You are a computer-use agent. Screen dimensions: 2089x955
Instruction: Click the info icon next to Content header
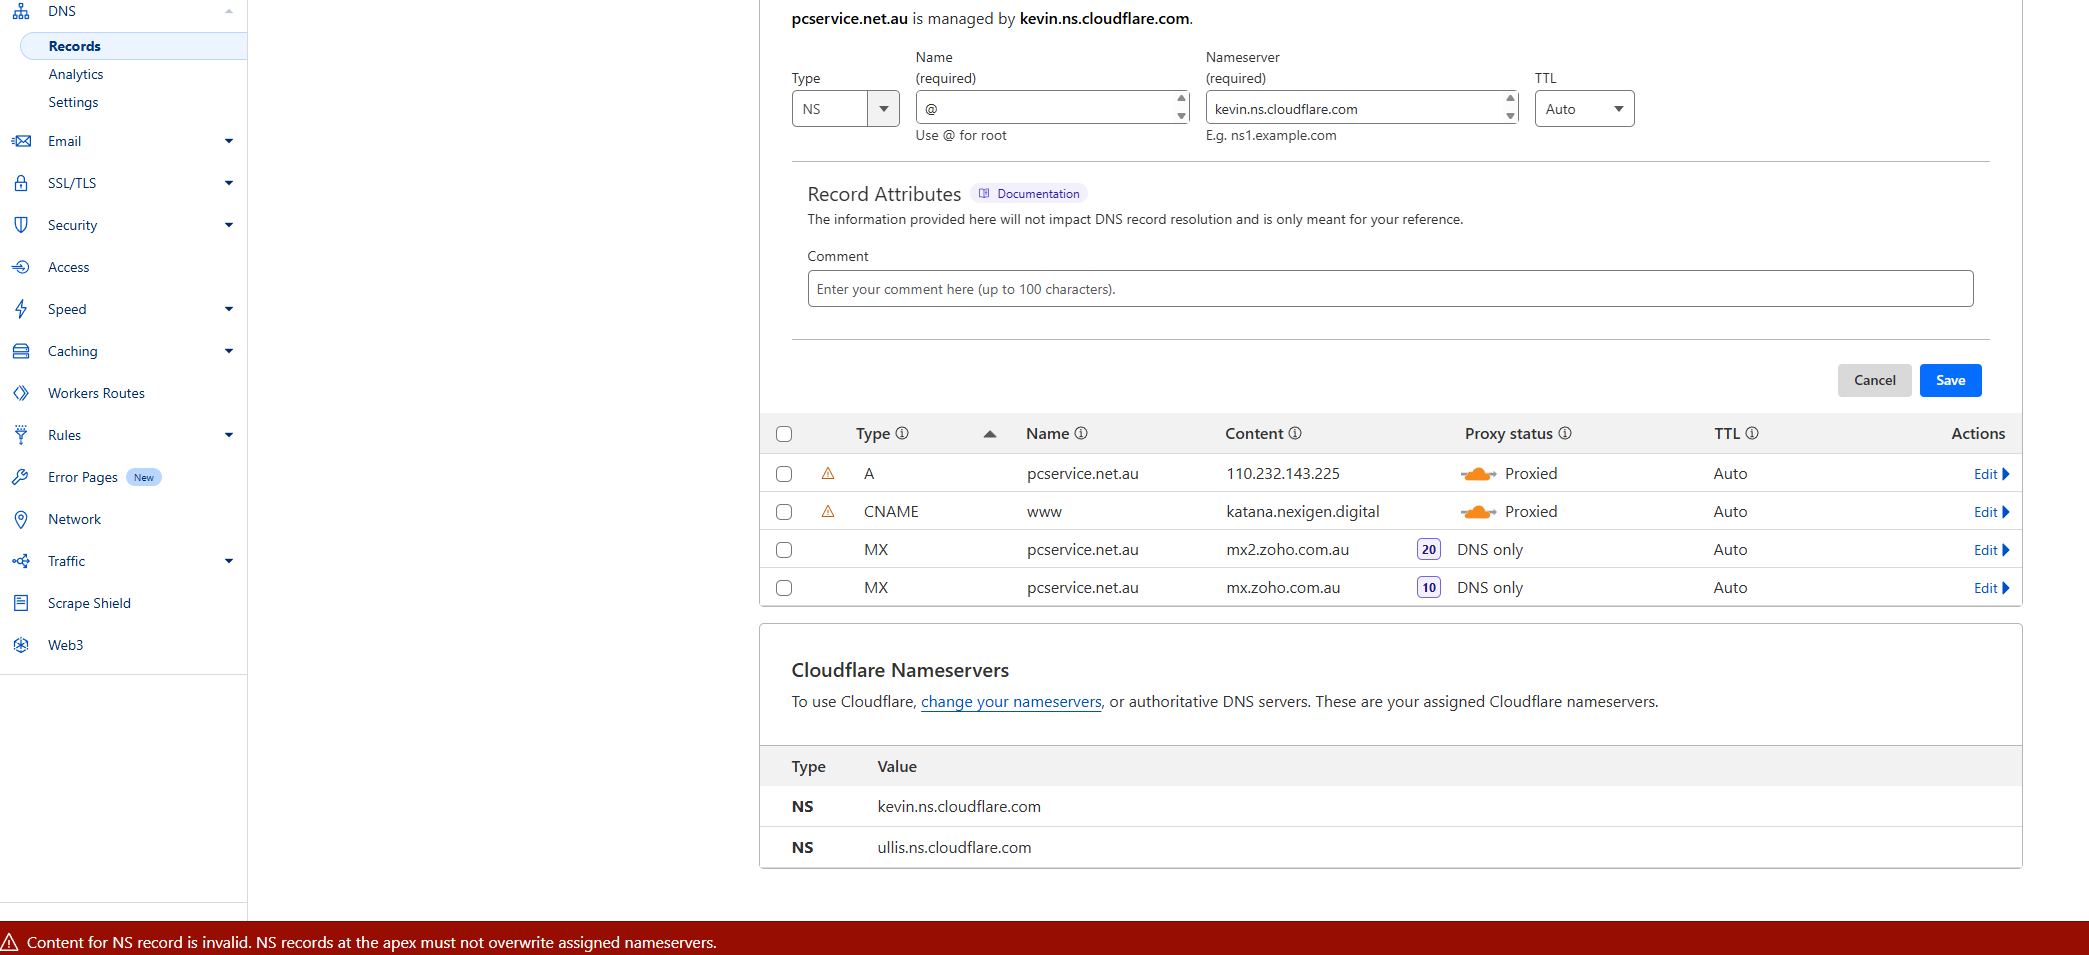tap(1295, 433)
